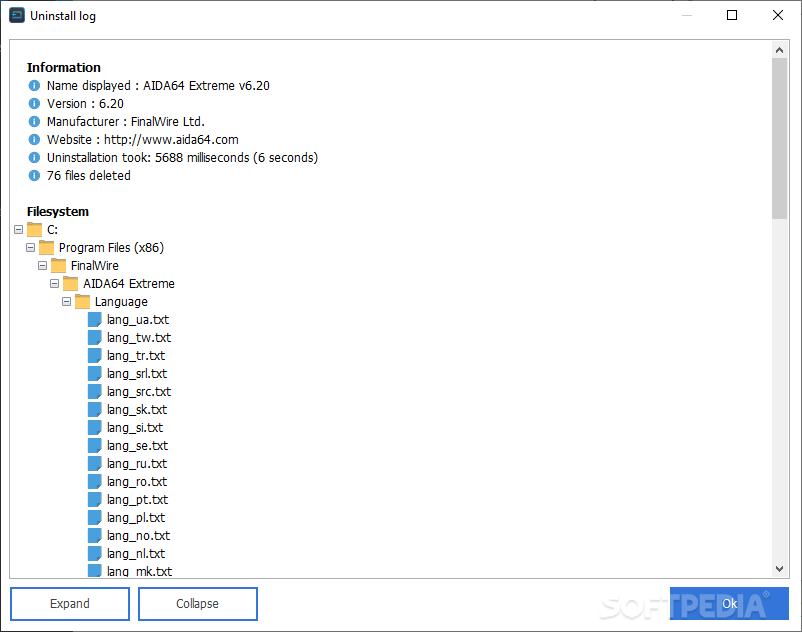
Task: Select the lang_ua.txt file name
Action: [138, 320]
